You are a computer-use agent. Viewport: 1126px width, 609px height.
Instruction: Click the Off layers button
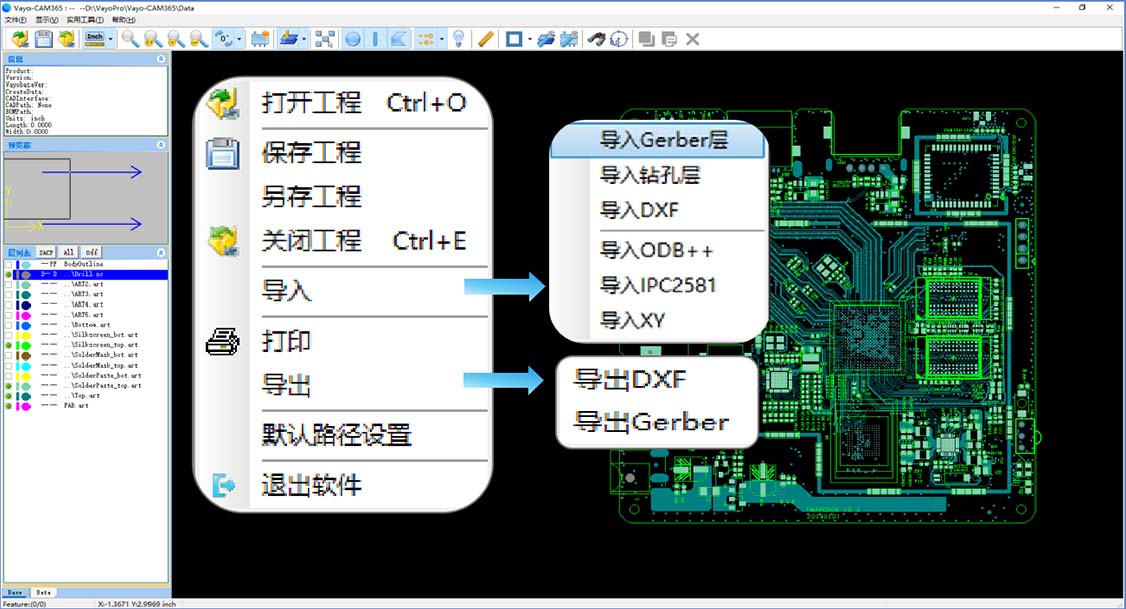coord(91,252)
